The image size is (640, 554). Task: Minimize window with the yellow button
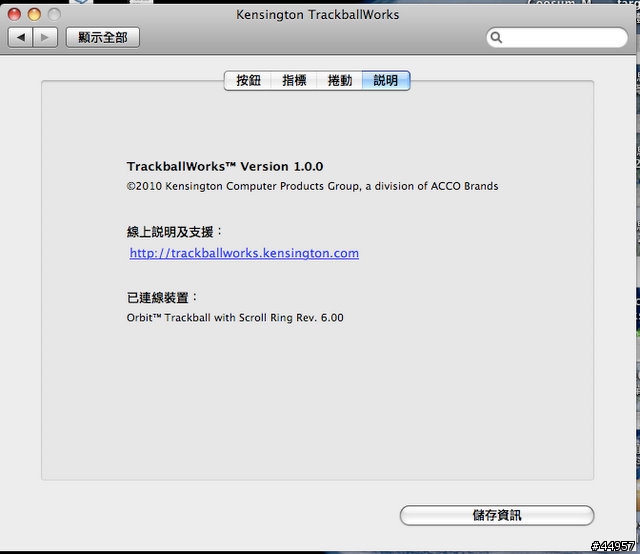[34, 15]
